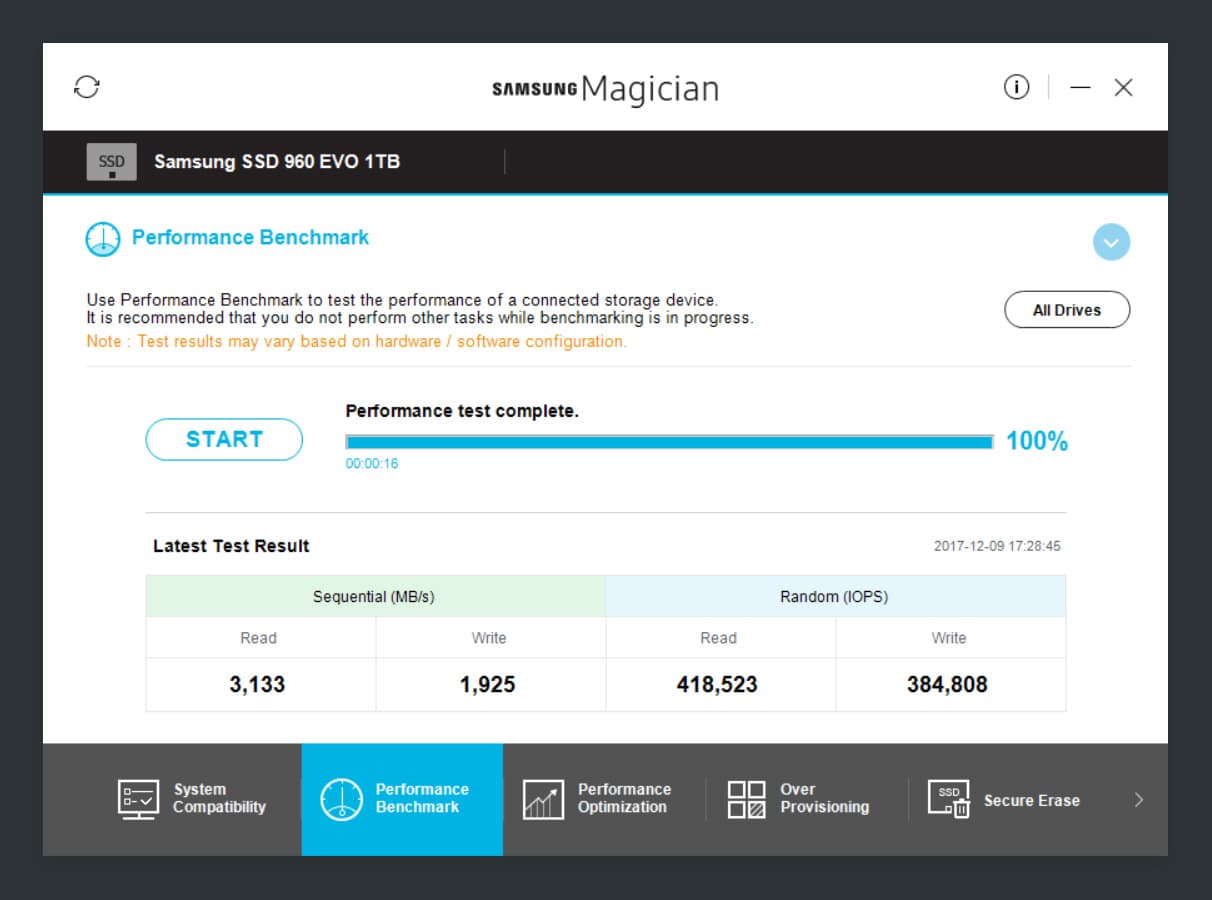This screenshot has width=1212, height=900.
Task: Click the benchmark progress bar
Action: (669, 441)
